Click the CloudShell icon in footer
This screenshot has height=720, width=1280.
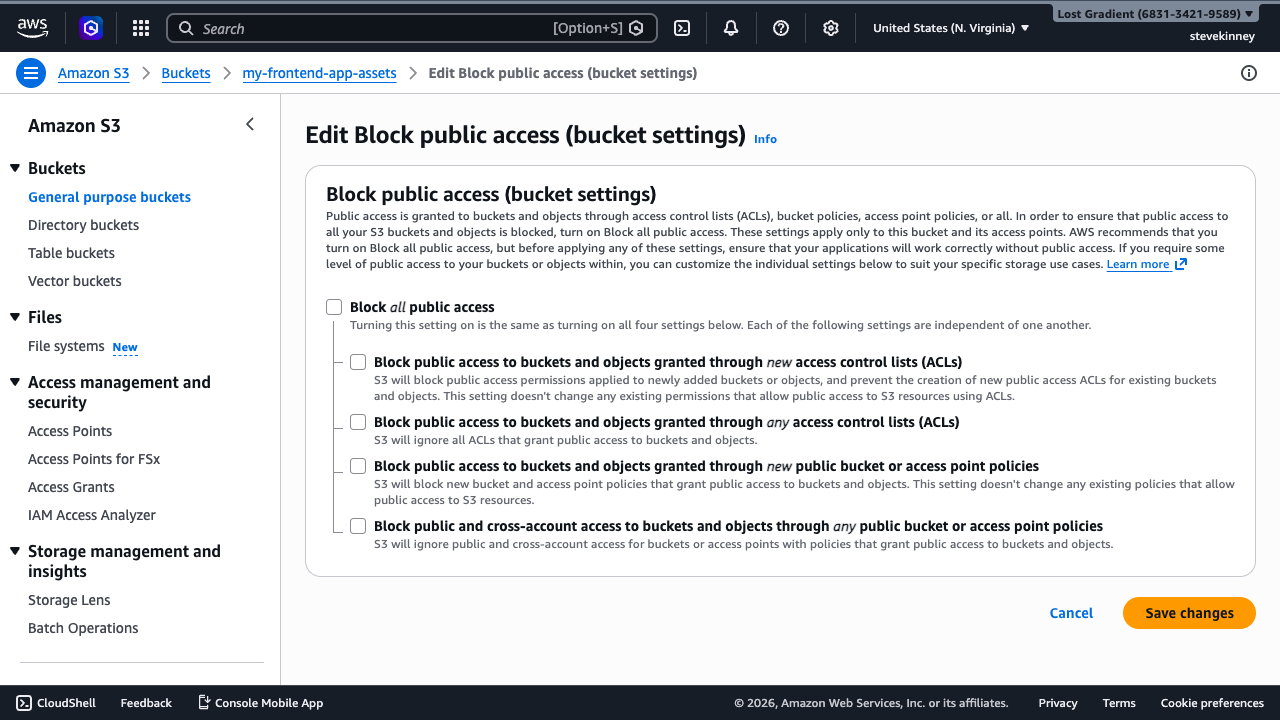(24, 703)
